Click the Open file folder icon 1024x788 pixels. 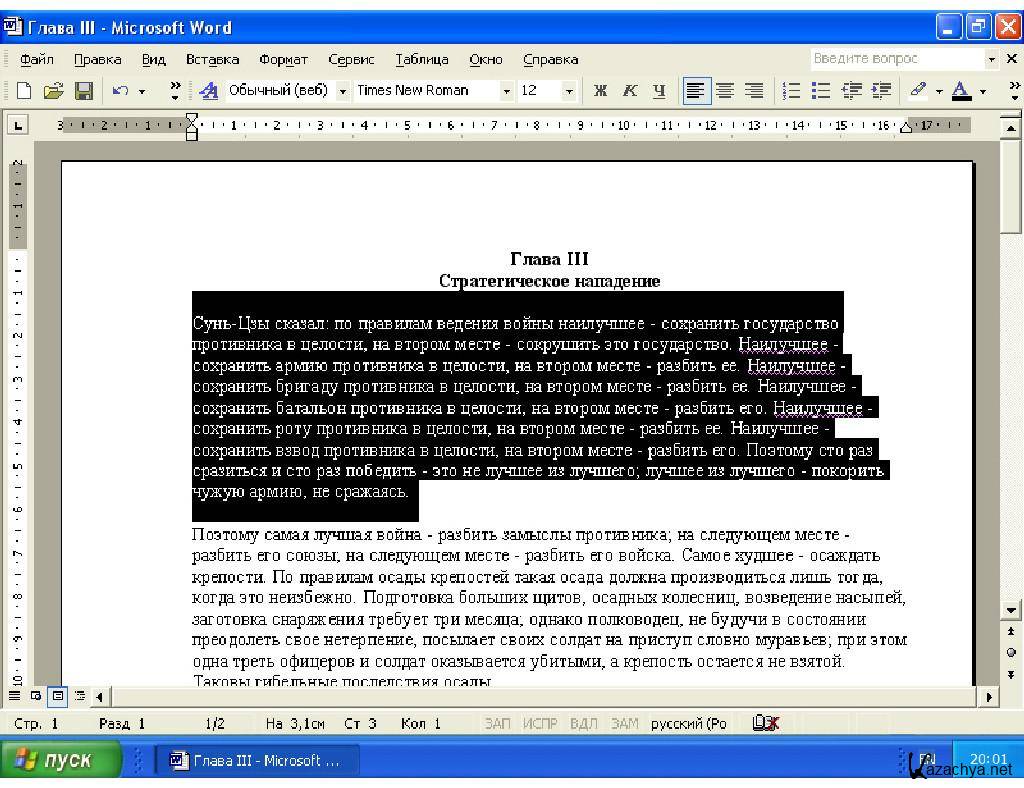53,91
